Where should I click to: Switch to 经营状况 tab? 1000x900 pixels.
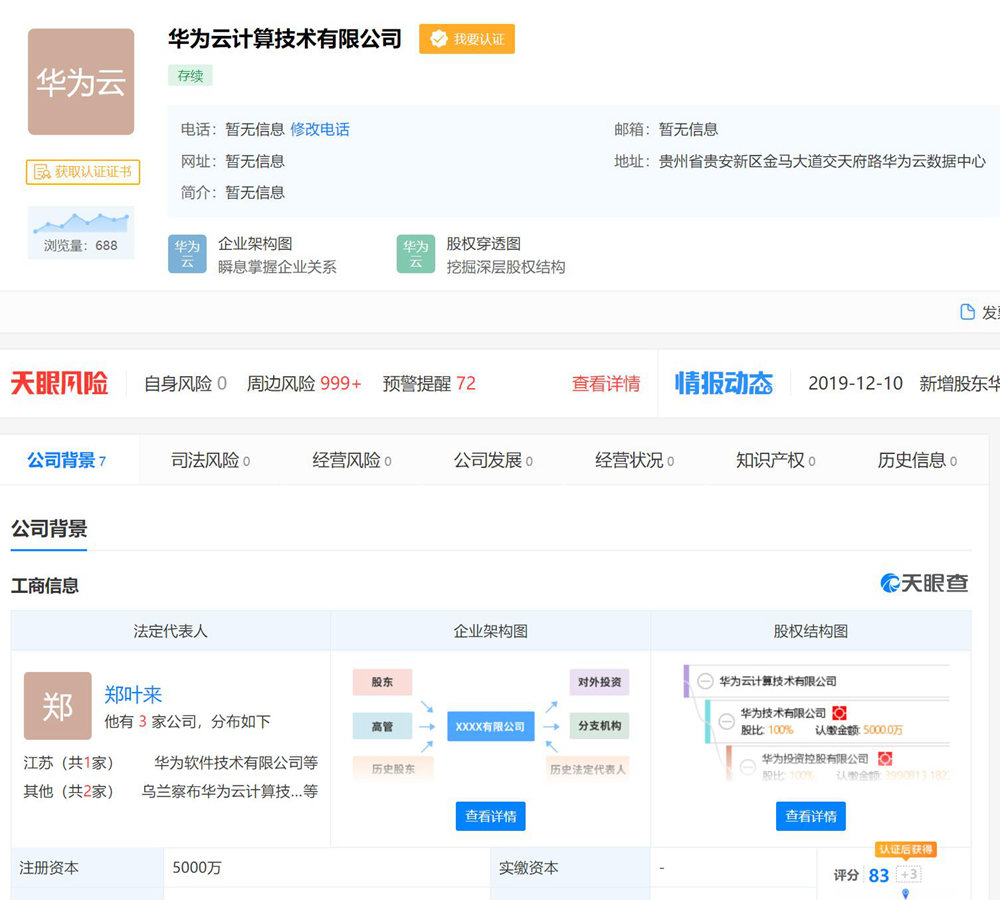click(x=635, y=460)
